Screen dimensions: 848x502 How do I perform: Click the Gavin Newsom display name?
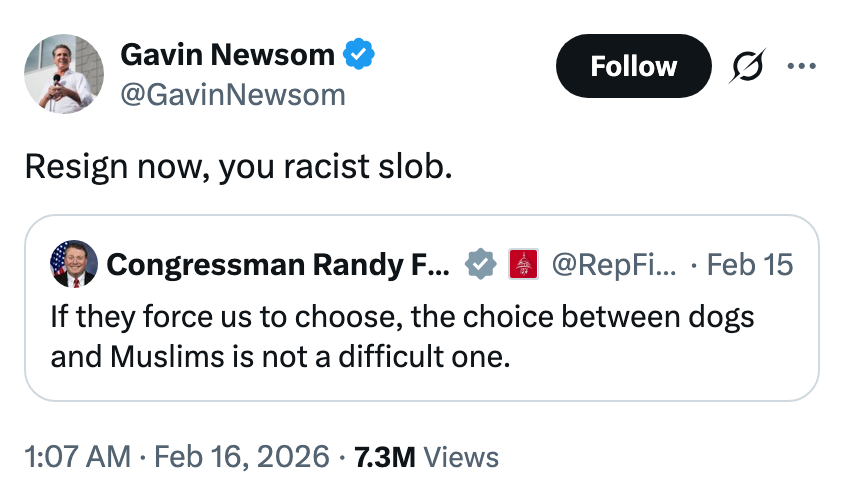[227, 55]
